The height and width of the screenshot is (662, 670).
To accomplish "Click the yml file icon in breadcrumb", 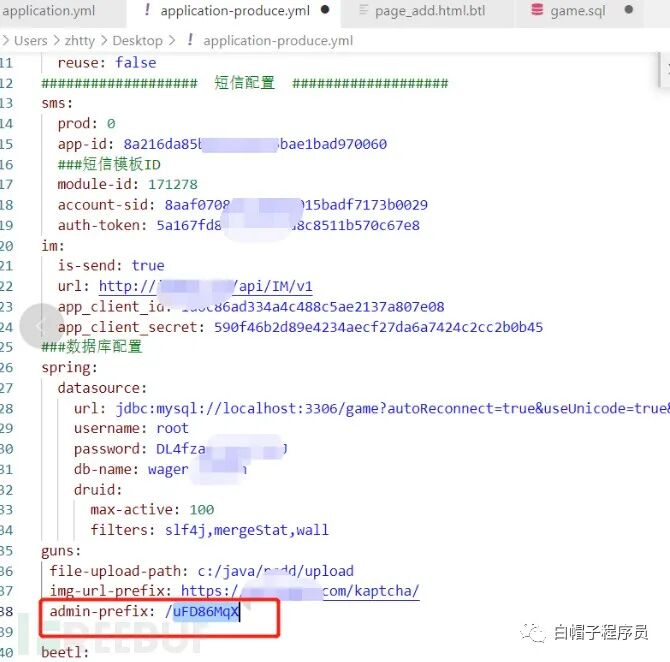I will coord(190,40).
